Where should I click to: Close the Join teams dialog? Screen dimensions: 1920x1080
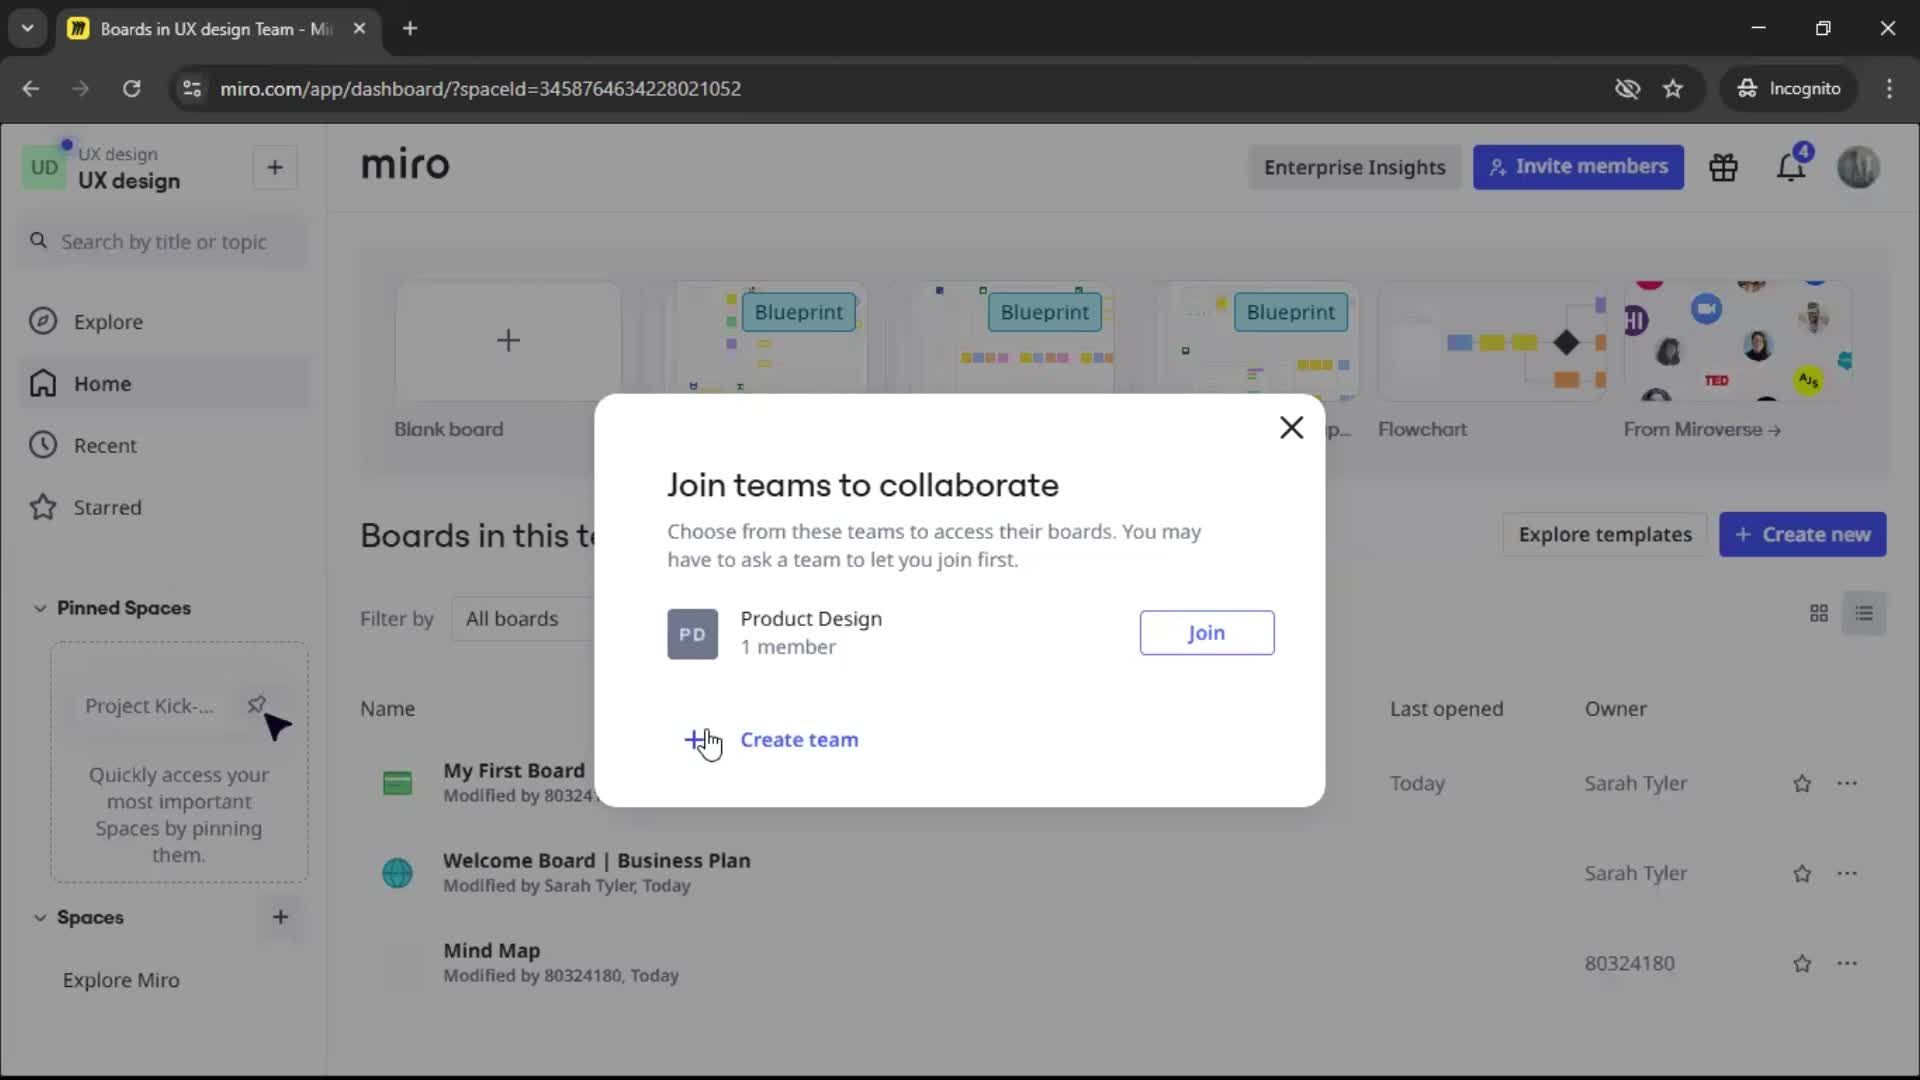1291,428
